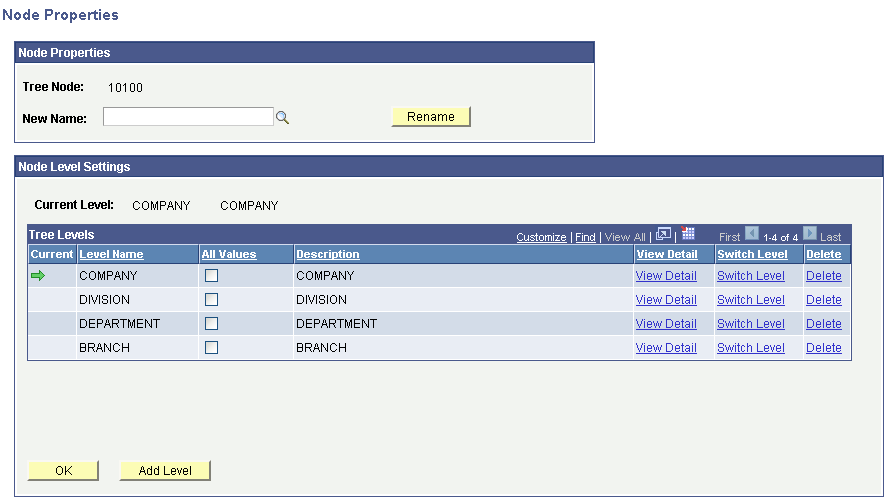Open the New Name lookup magnifier
892x504 pixels.
282,118
